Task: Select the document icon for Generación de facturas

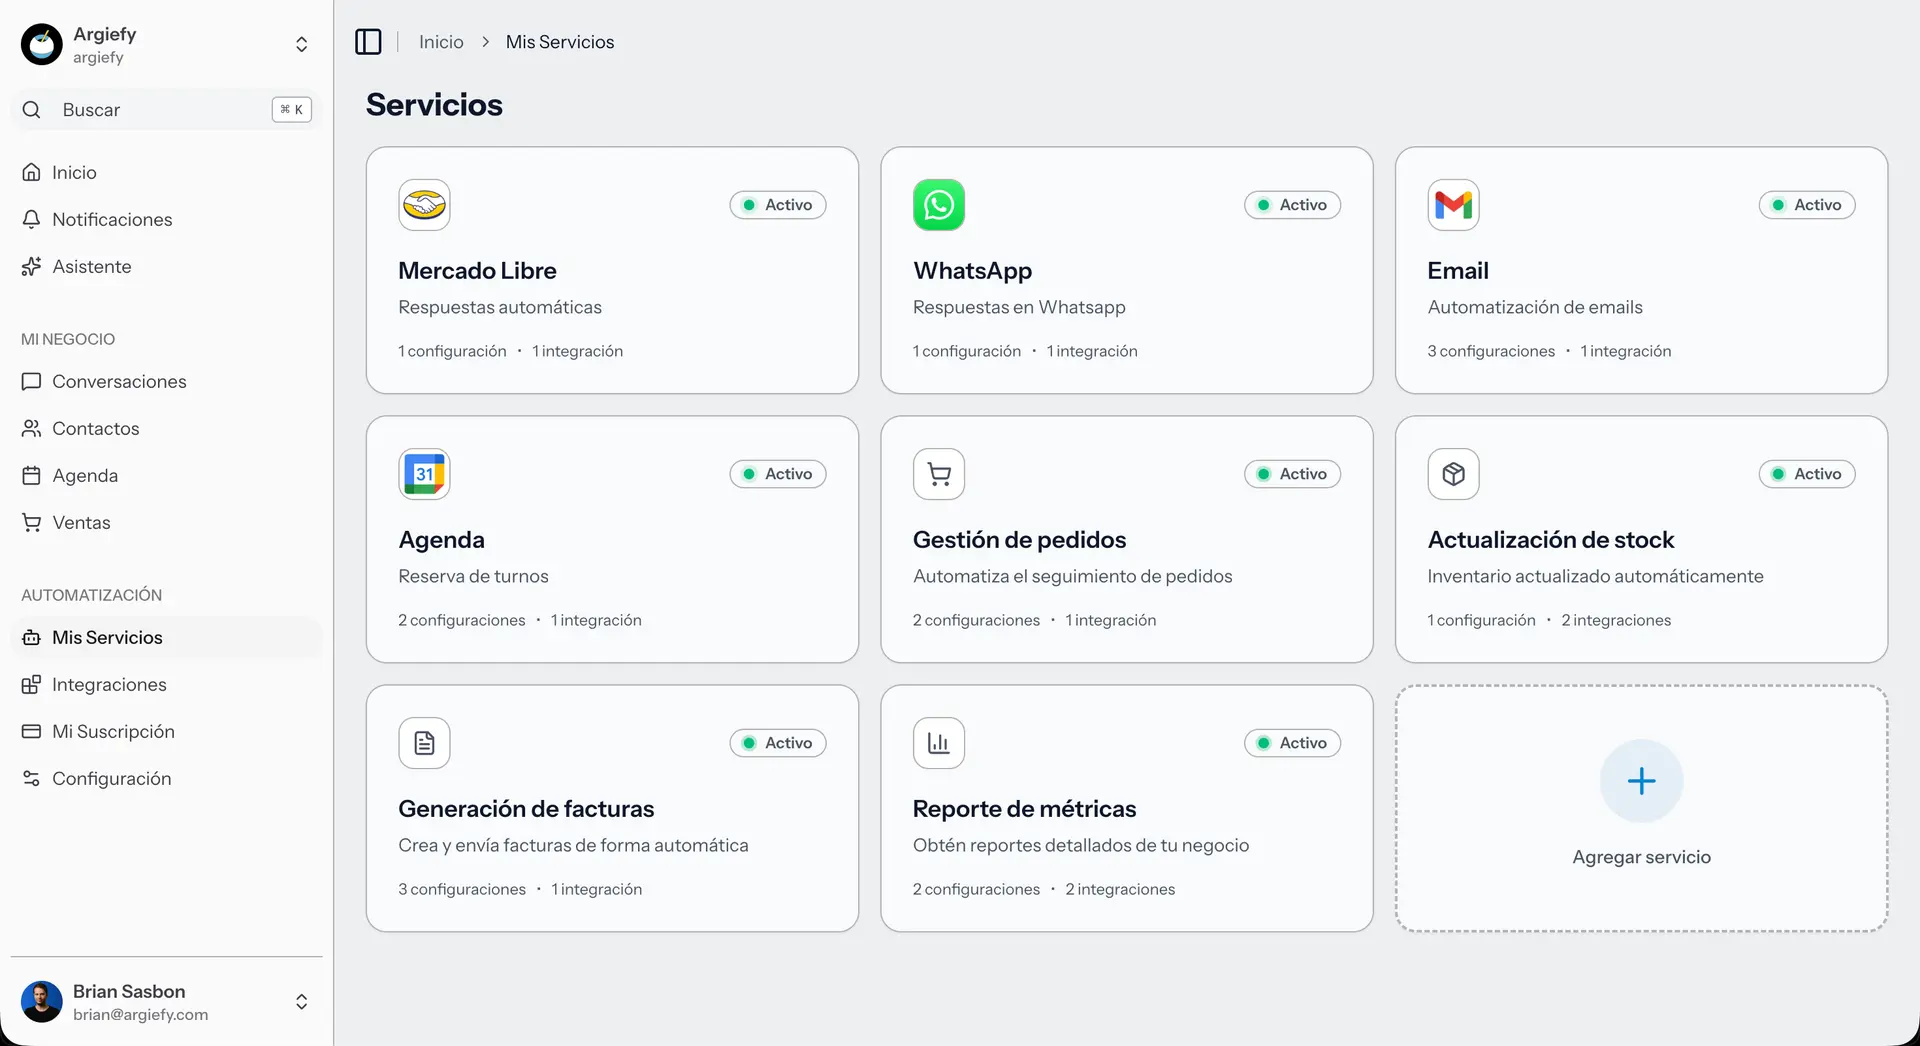Action: [424, 742]
